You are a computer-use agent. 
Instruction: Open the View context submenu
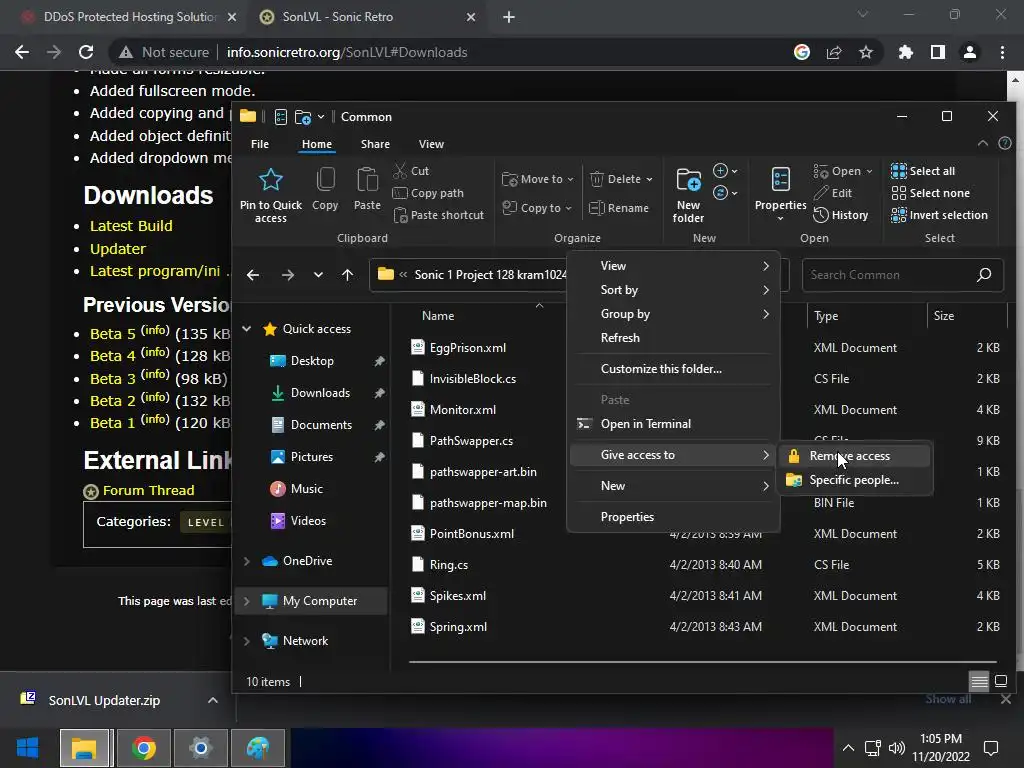673,266
